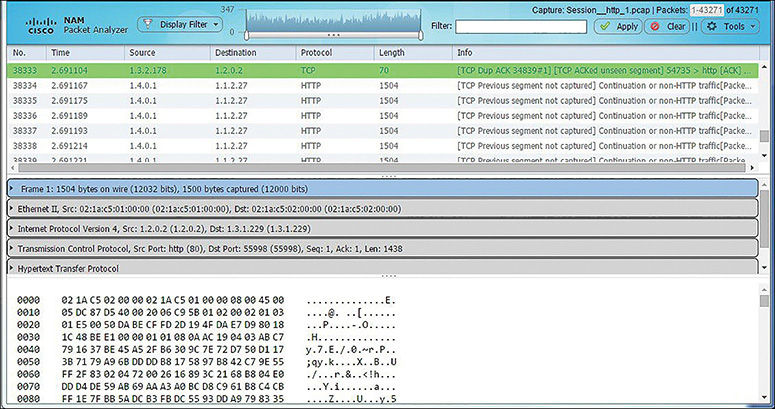
Task: Click source address 1.3.2.178
Action: coord(148,70)
